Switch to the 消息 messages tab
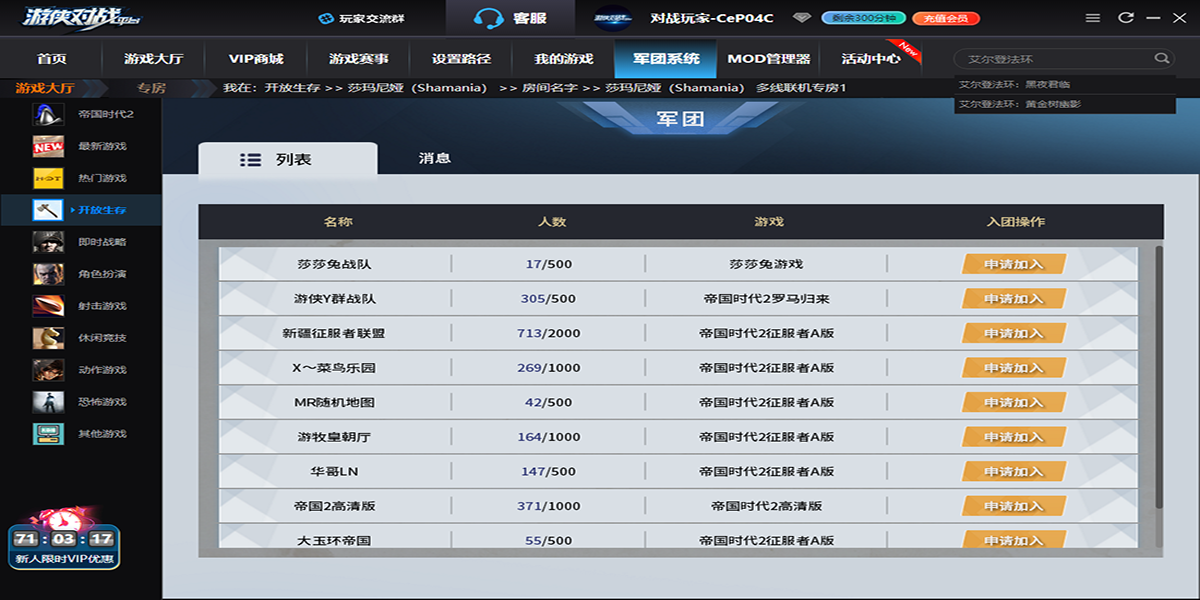The width and height of the screenshot is (1200, 600). (x=435, y=158)
